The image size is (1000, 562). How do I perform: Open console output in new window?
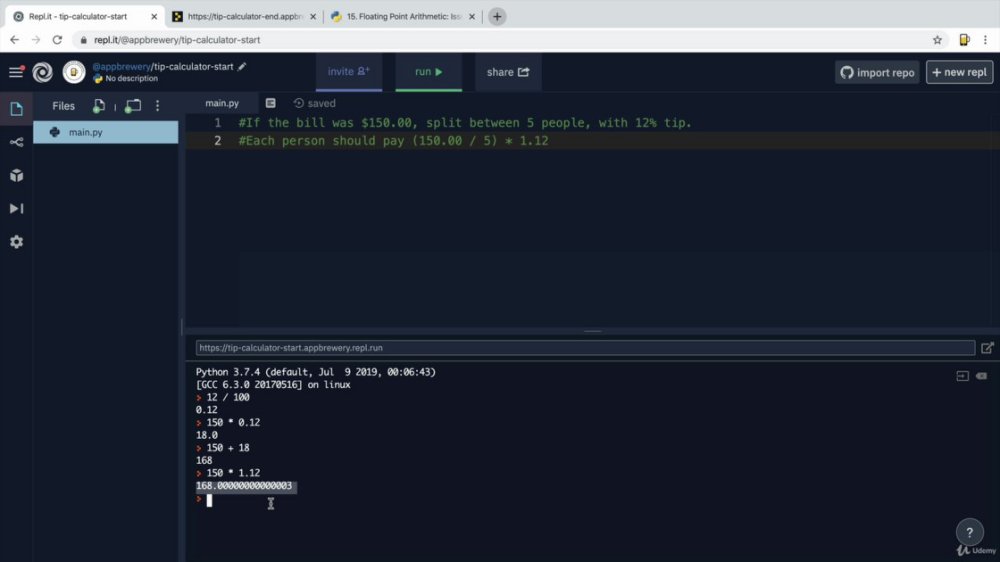pyautogui.click(x=987, y=348)
